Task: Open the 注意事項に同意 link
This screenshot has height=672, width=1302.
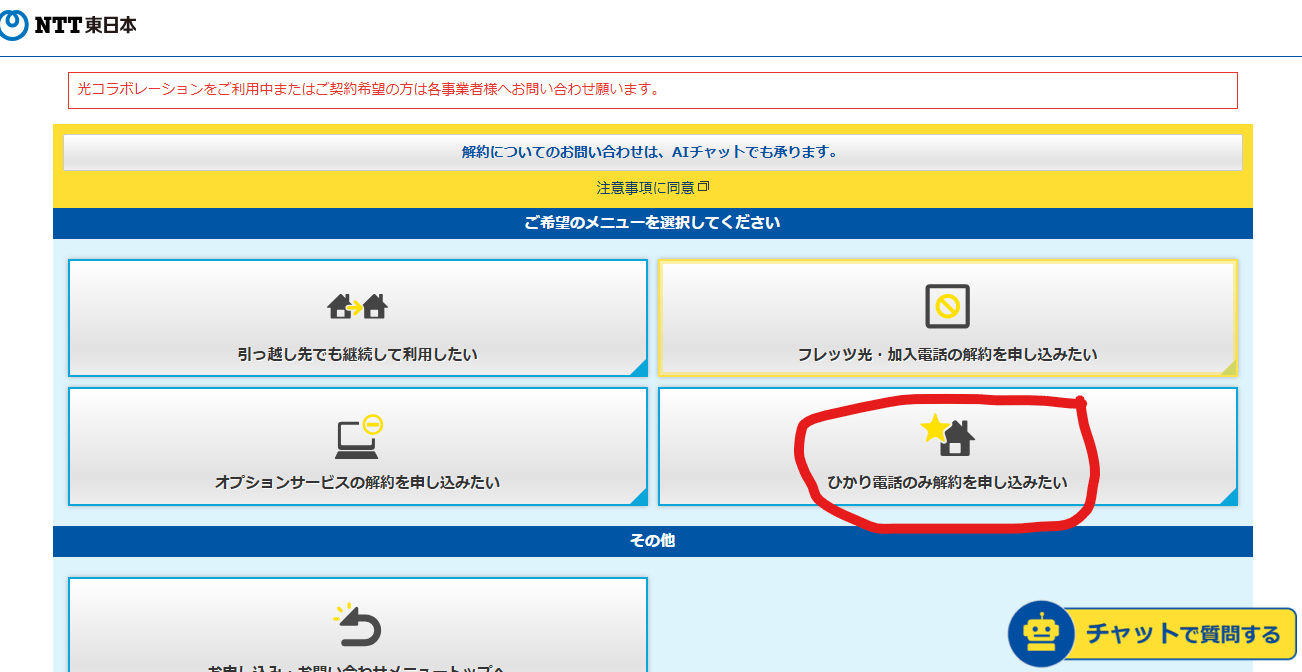Action: (x=646, y=188)
